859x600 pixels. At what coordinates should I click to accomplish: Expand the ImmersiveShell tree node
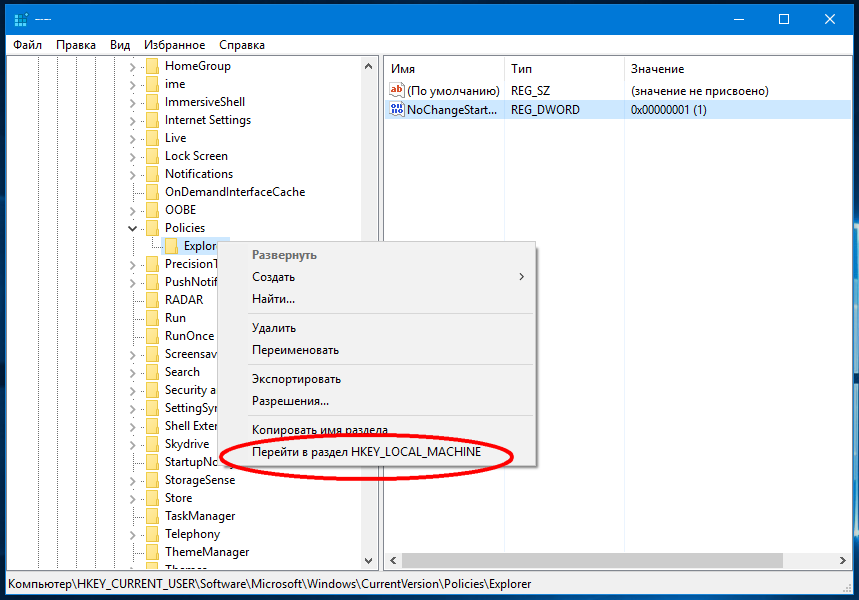tap(132, 102)
